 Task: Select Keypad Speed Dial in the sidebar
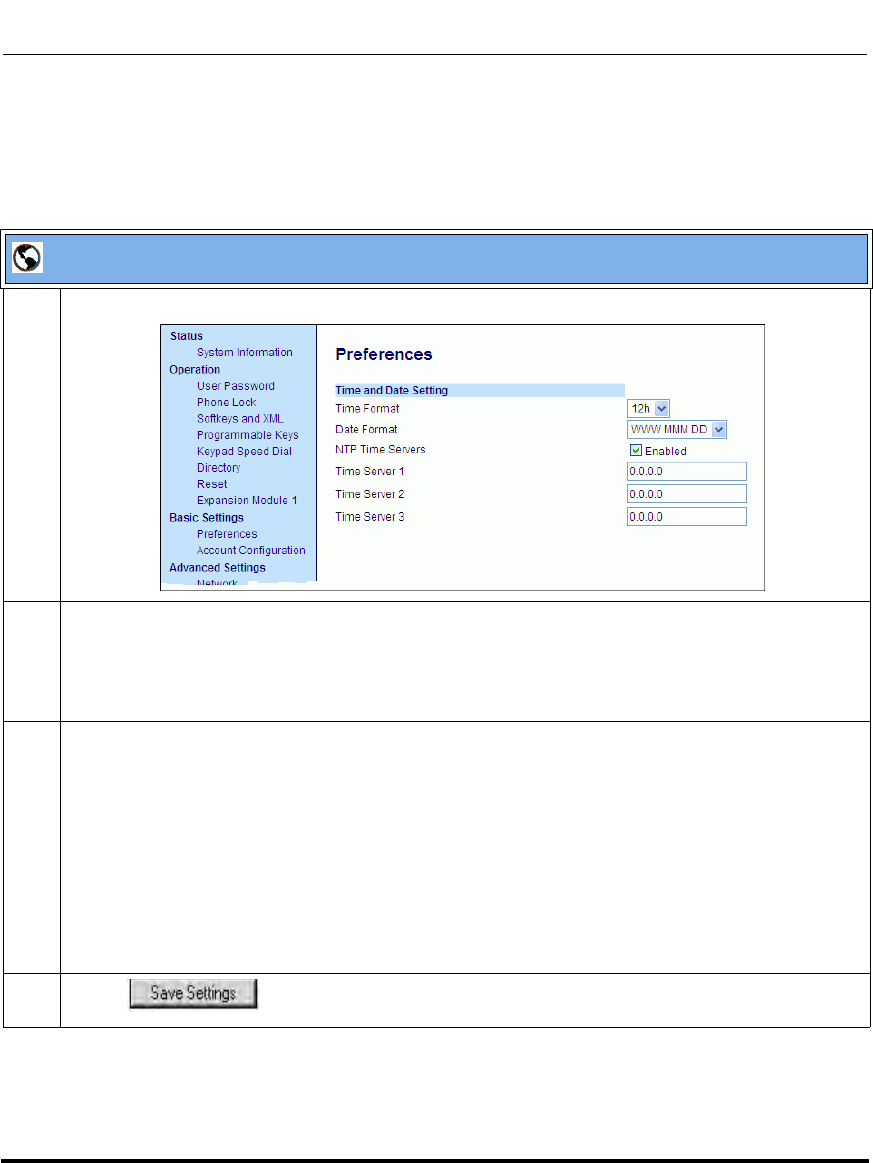click(244, 452)
